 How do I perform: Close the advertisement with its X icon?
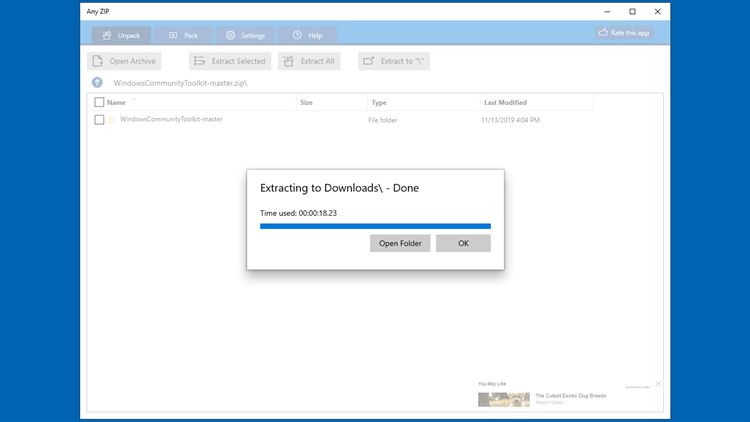coord(658,384)
